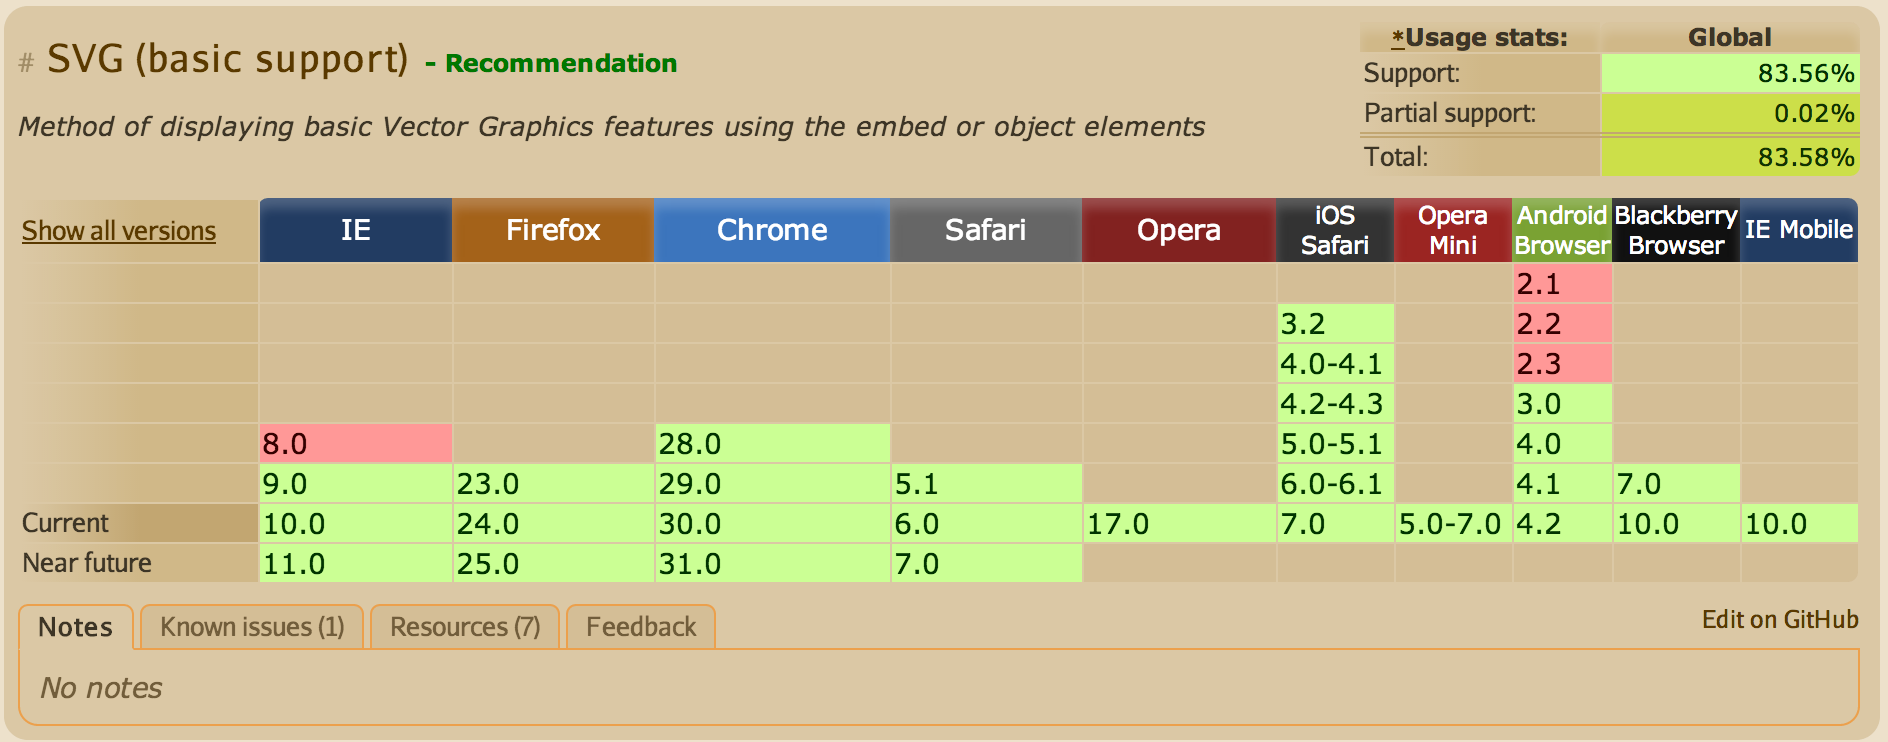
Task: Select the unsupported Android 2.2 cell
Action: pyautogui.click(x=1562, y=323)
